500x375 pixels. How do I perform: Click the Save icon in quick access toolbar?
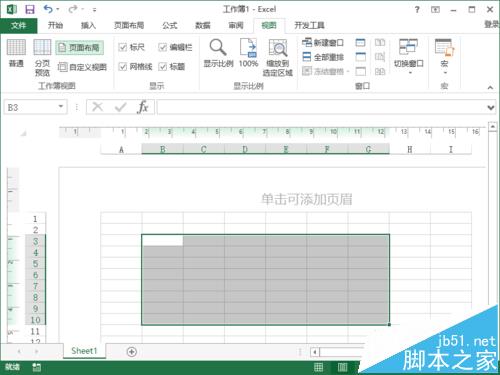point(30,9)
